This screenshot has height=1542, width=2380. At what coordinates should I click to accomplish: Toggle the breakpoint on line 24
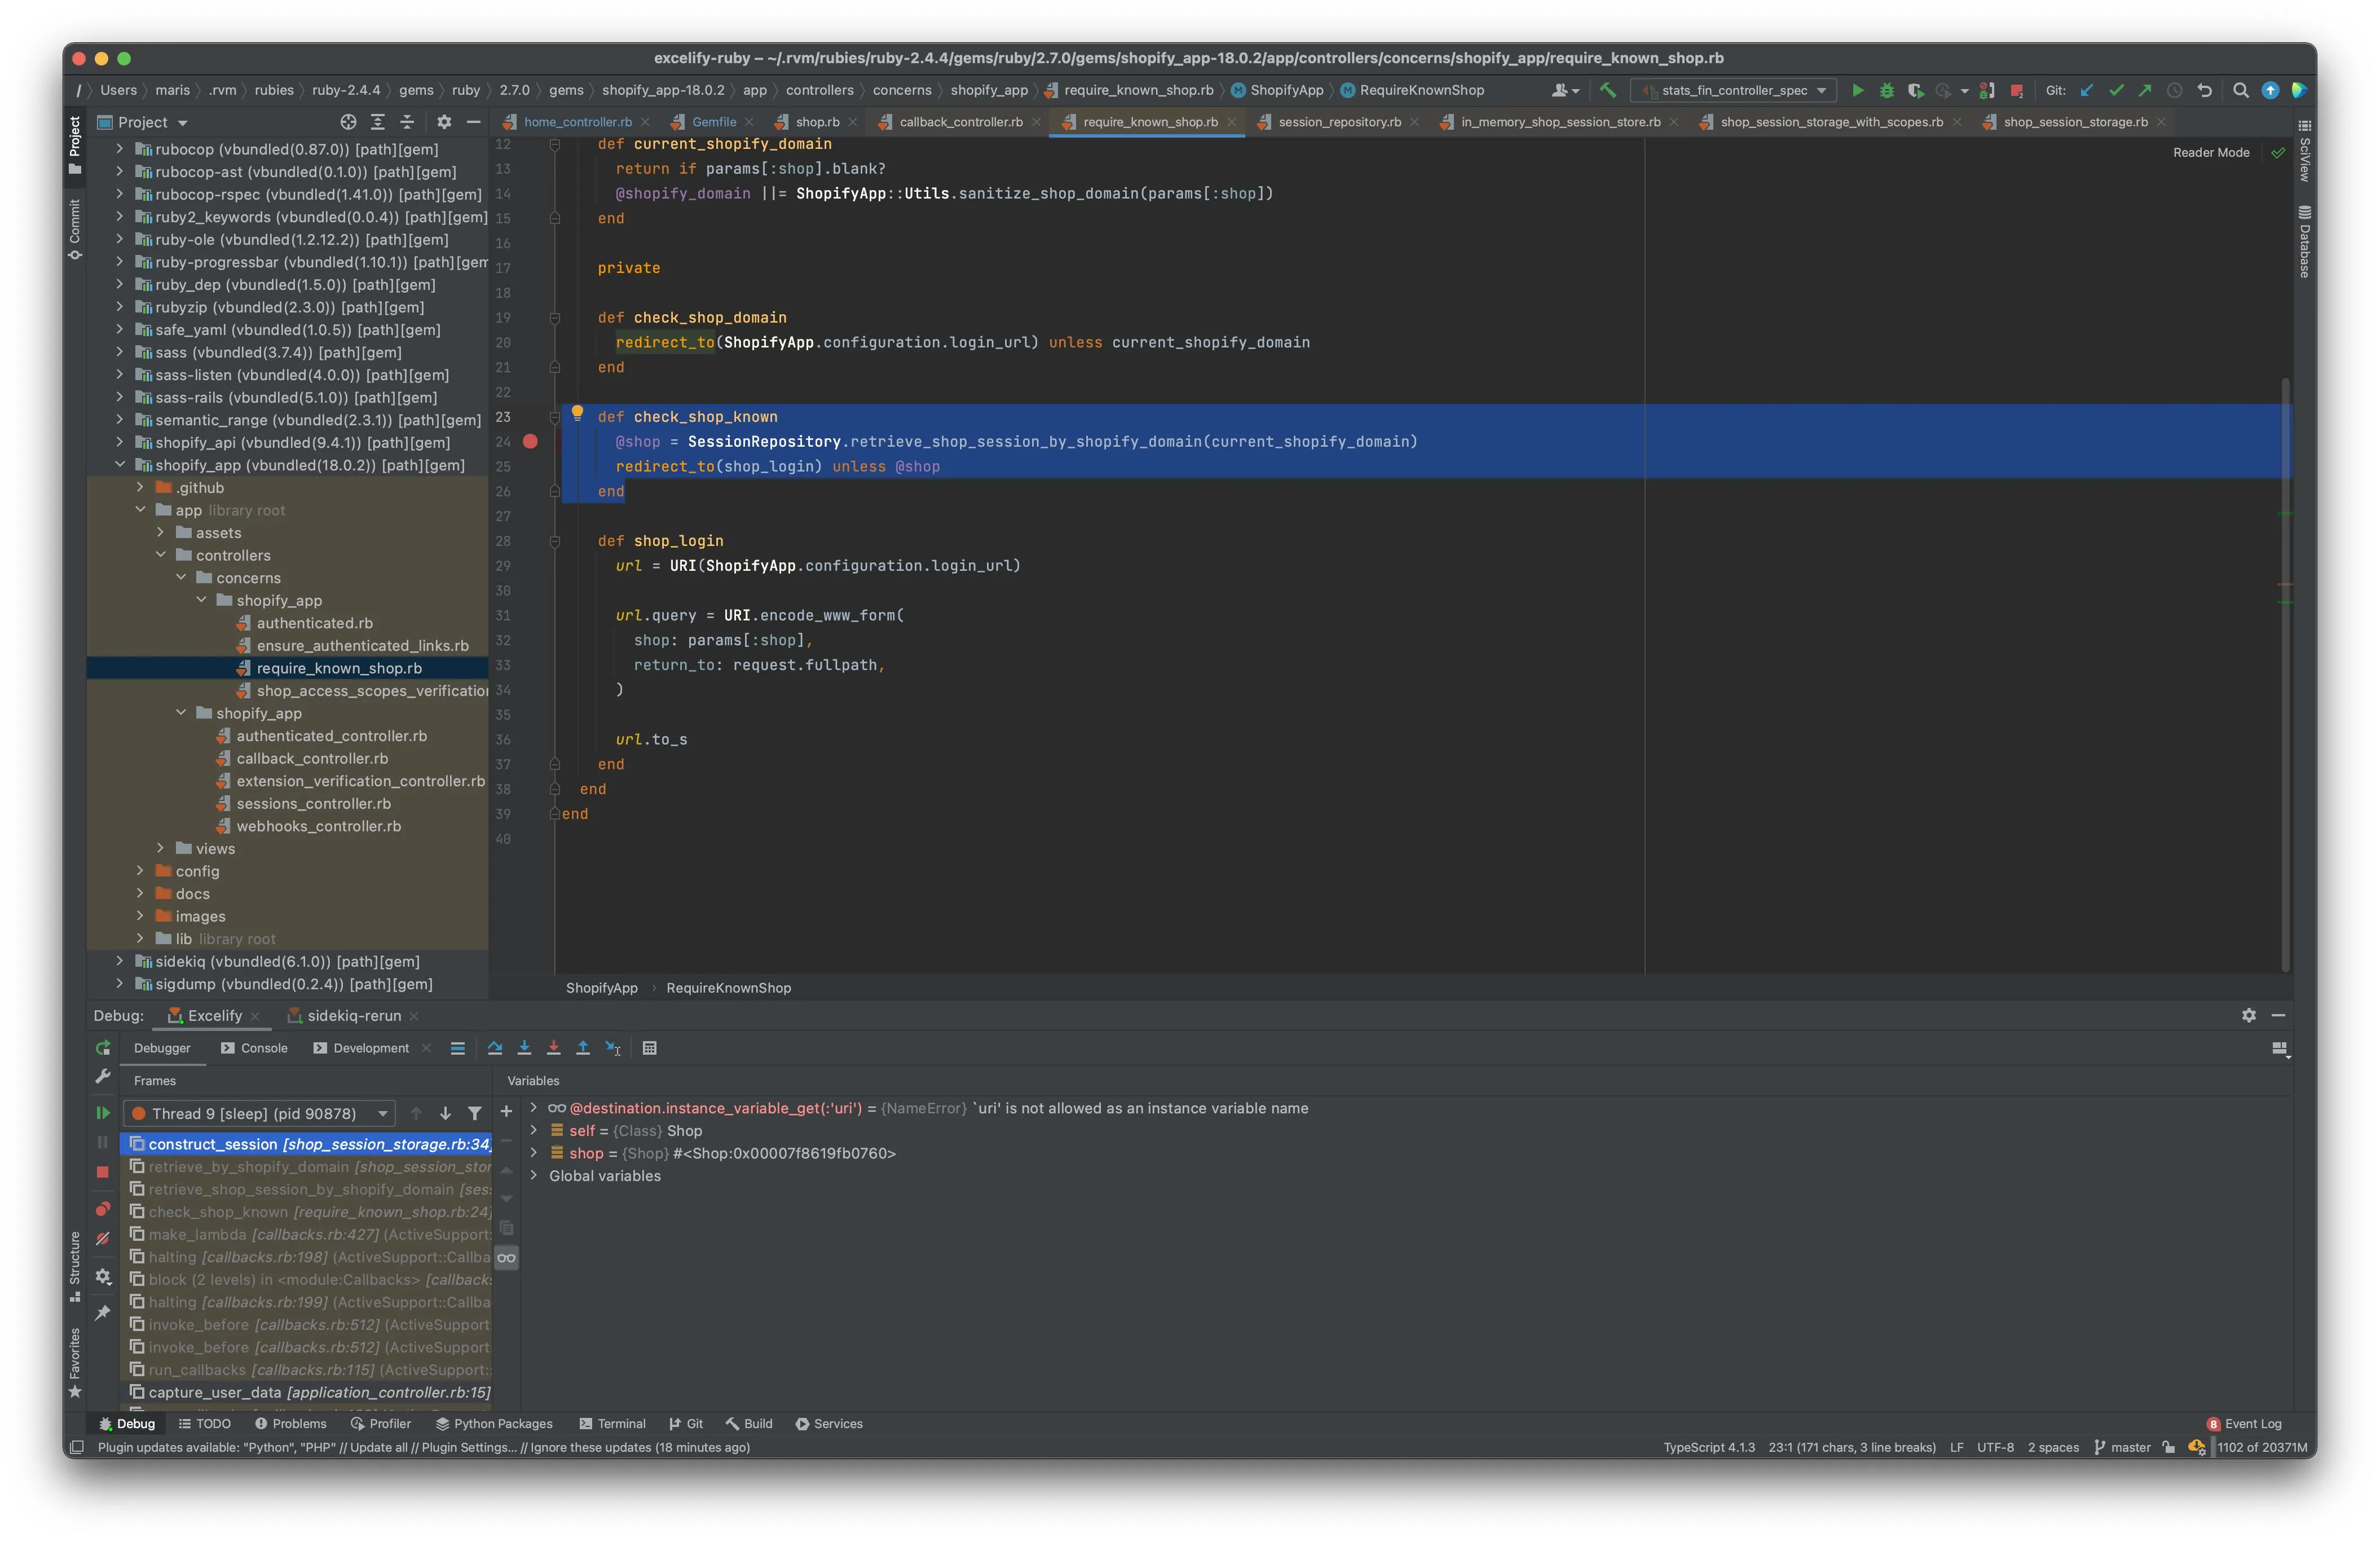(x=530, y=441)
